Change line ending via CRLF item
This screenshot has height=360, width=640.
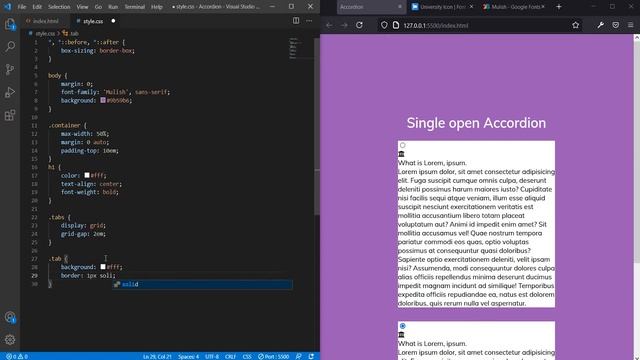pyautogui.click(x=231, y=356)
